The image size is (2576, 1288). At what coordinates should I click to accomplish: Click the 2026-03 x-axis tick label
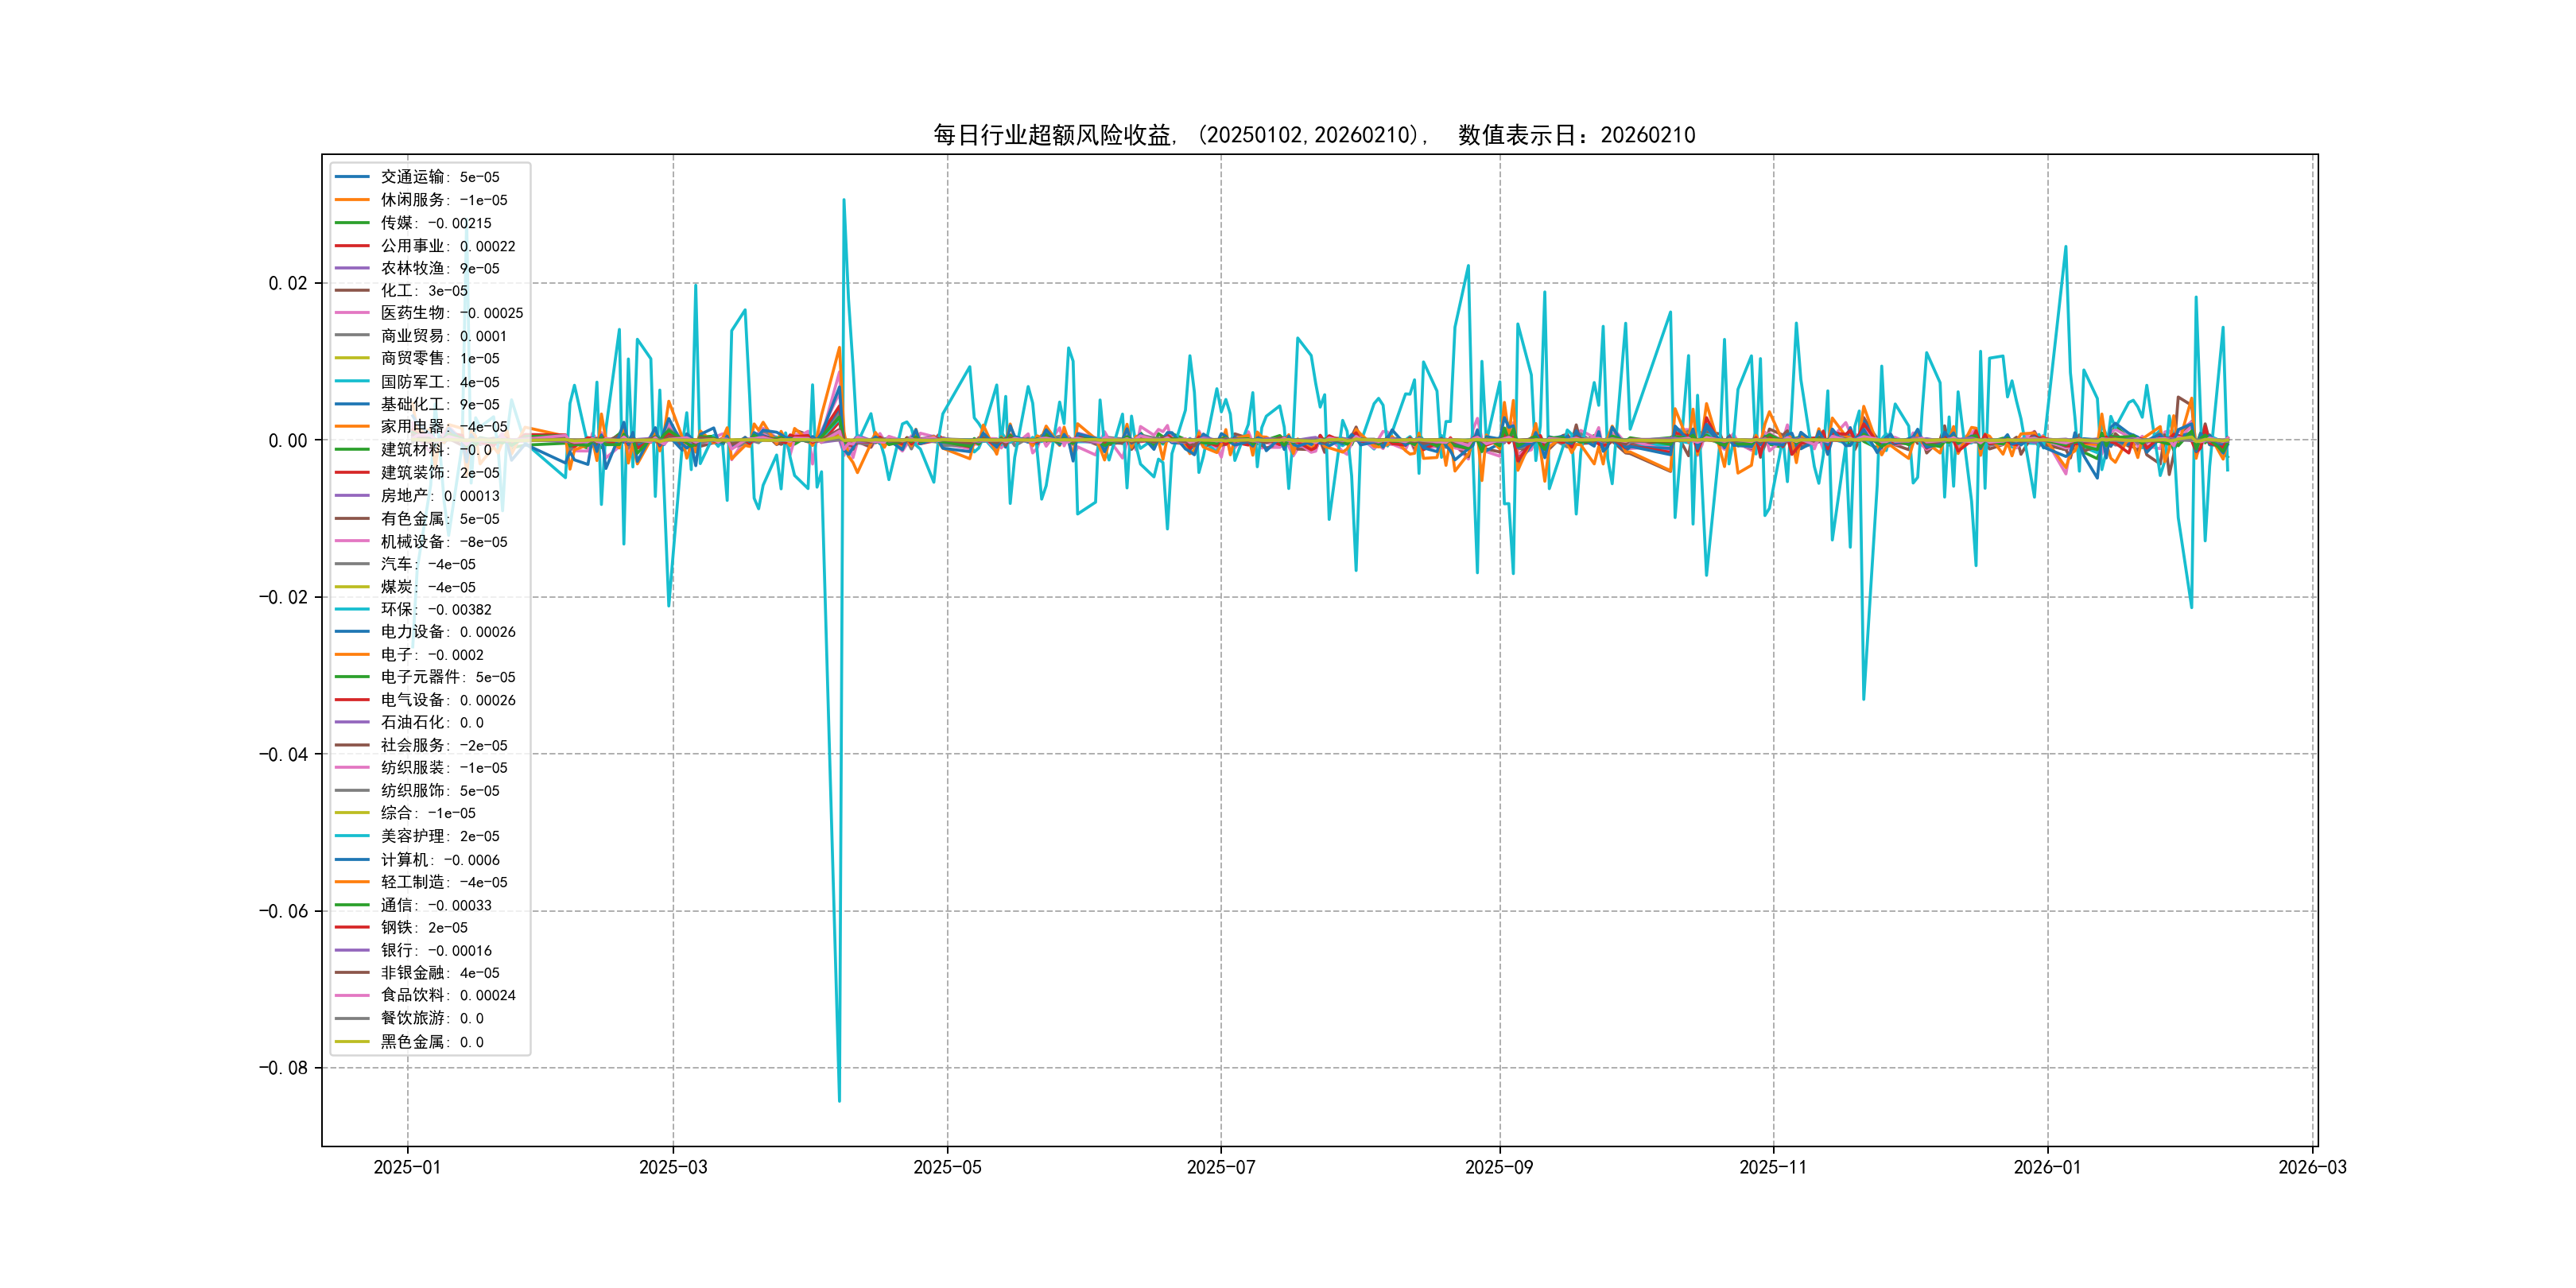(2311, 1167)
